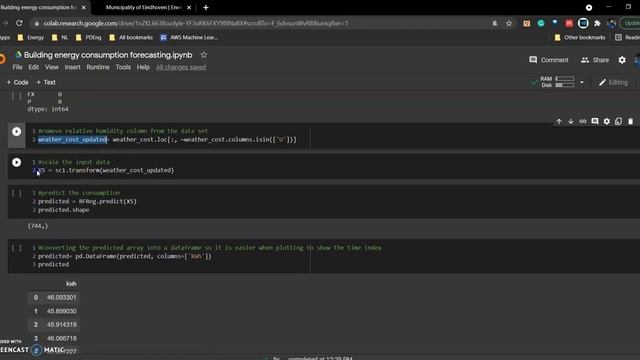Bookmark this page with the star
The height and width of the screenshot is (360, 640).
(x=509, y=23)
